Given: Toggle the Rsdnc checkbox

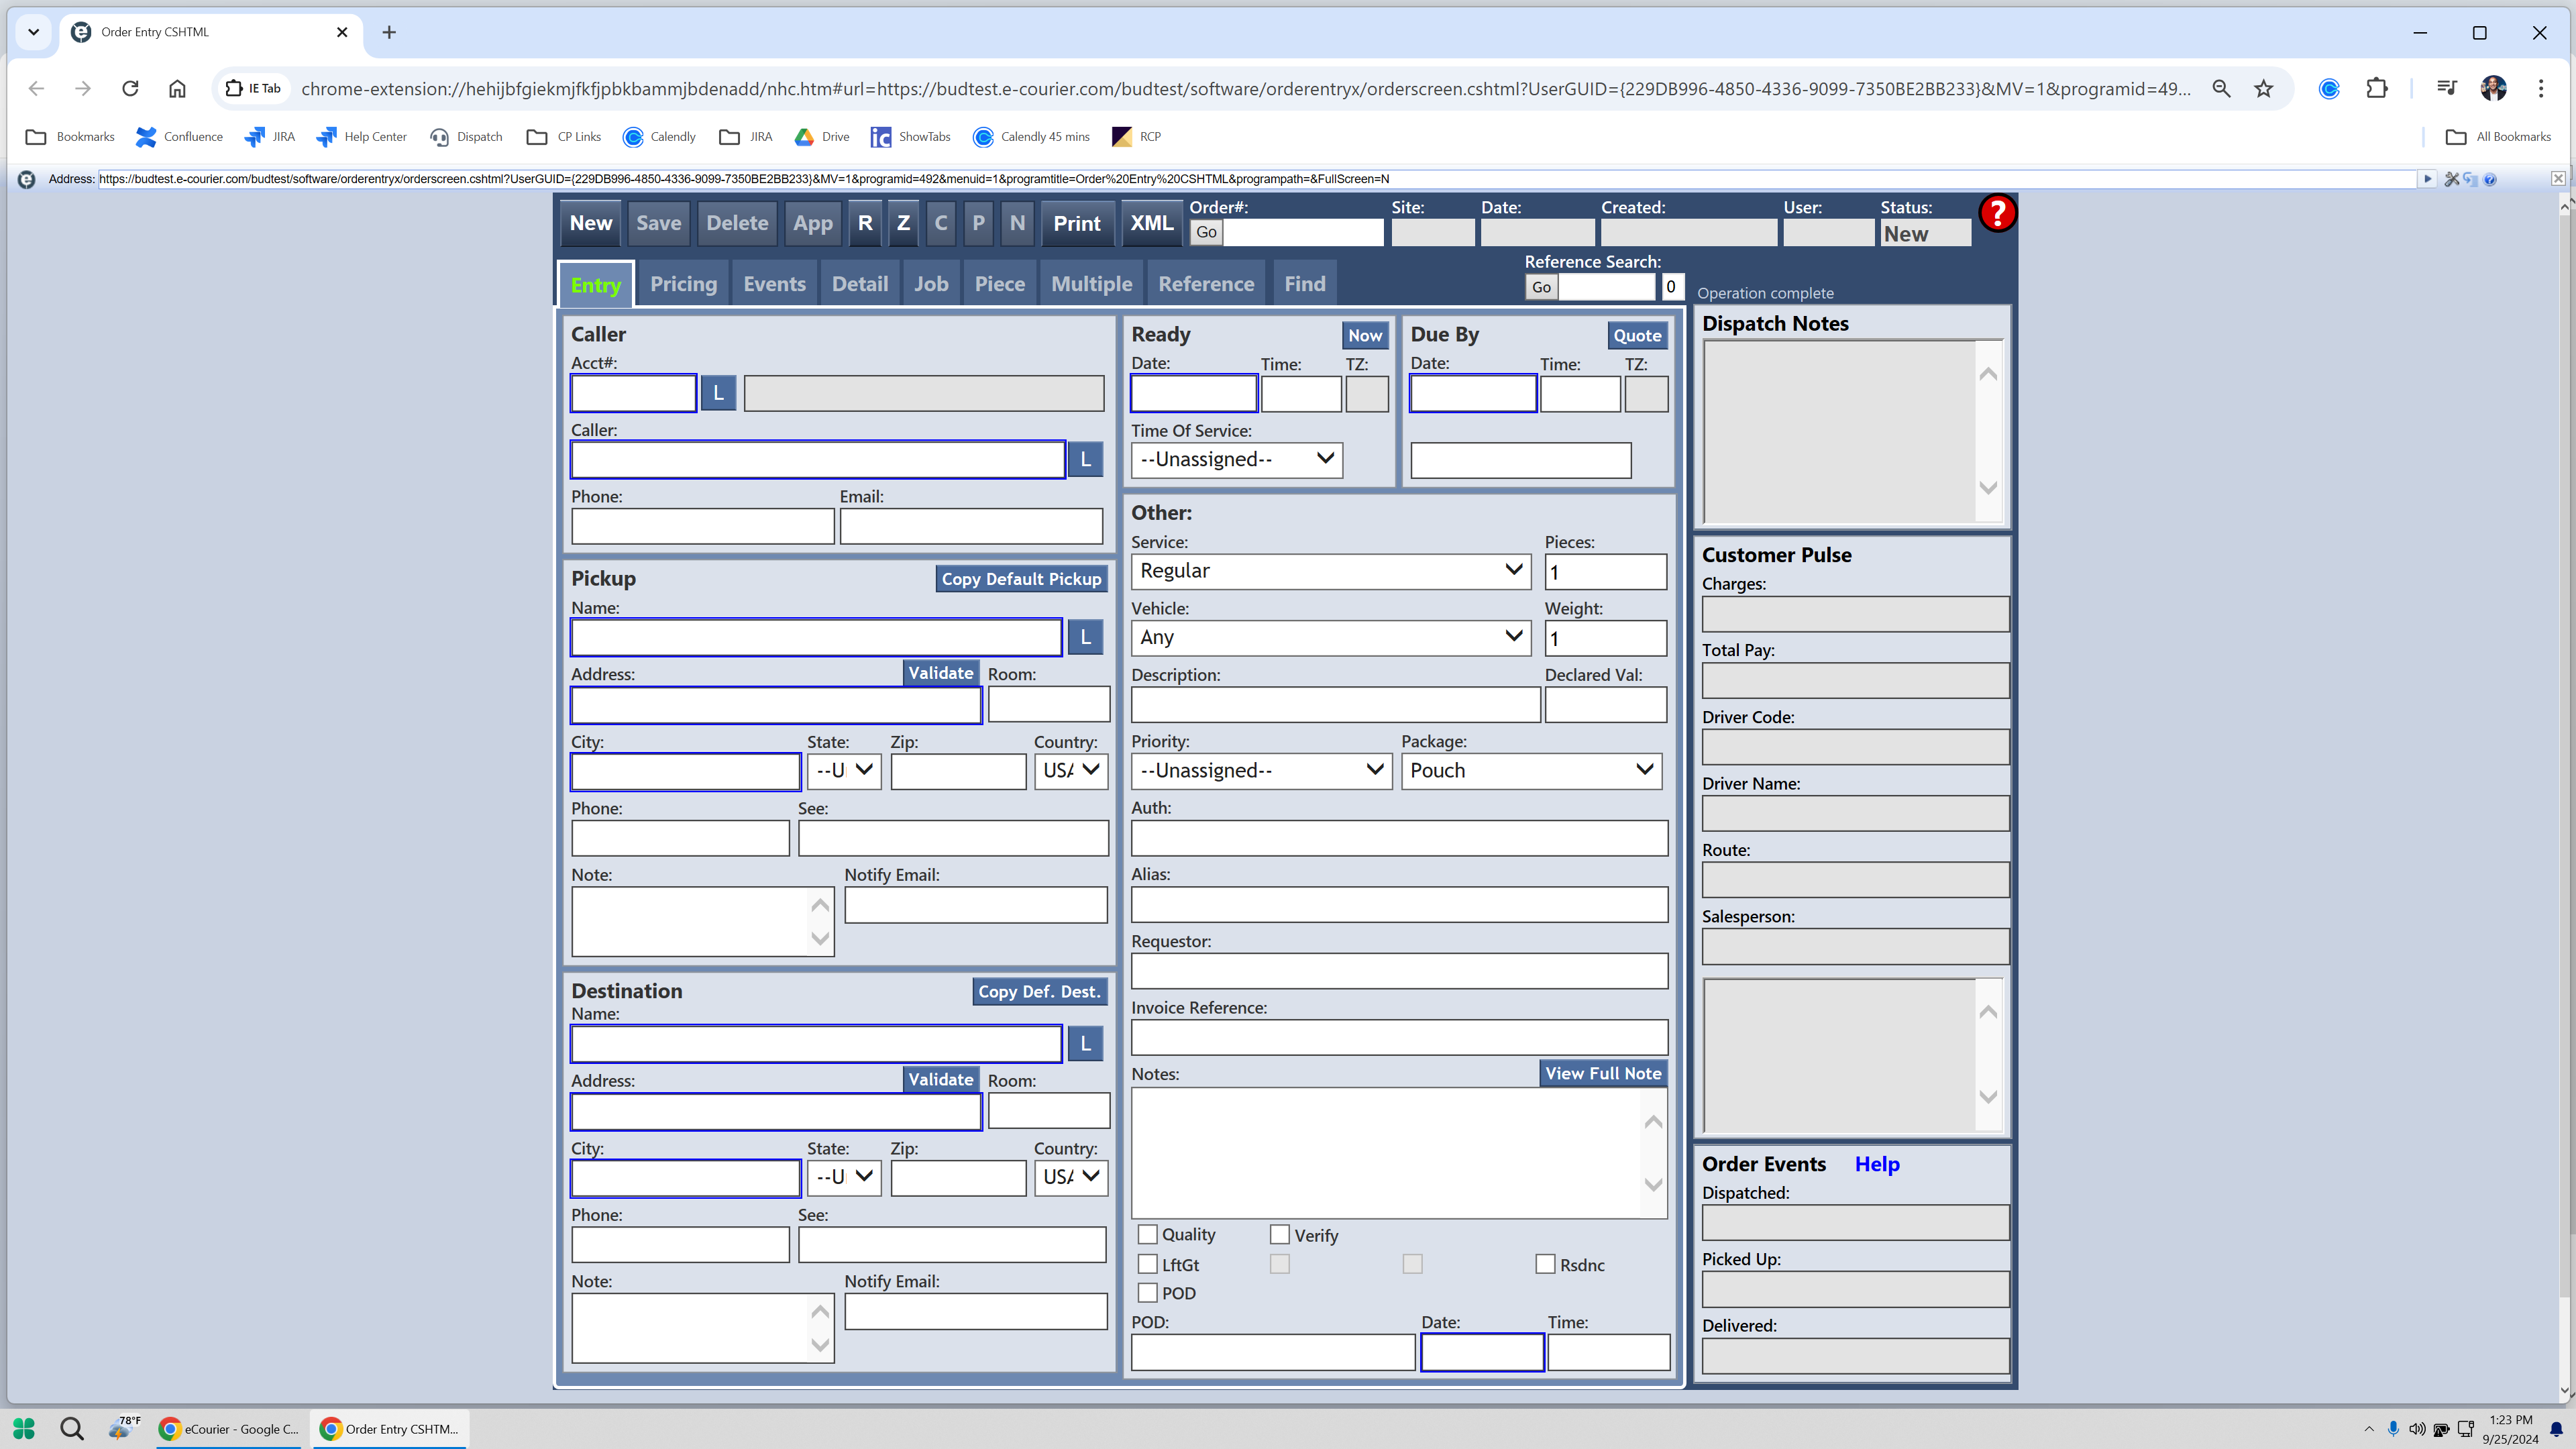Looking at the screenshot, I should (1546, 1265).
